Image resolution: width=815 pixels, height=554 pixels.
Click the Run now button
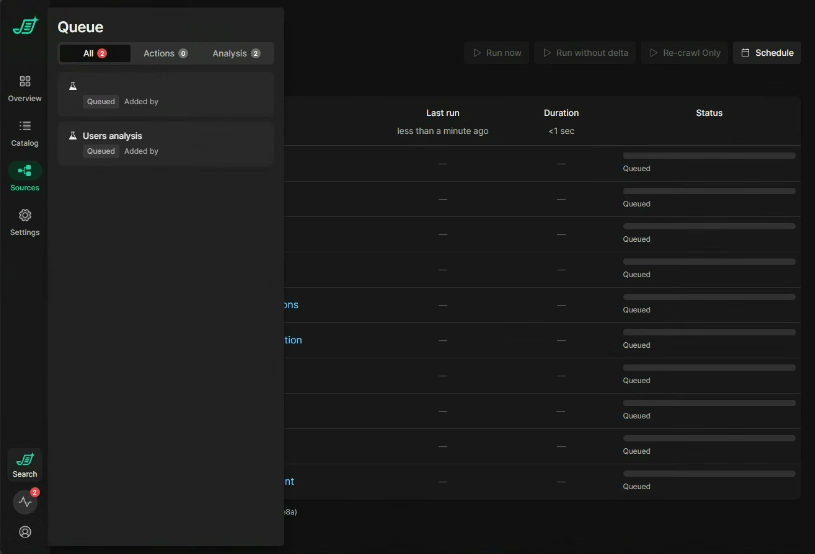coord(496,53)
